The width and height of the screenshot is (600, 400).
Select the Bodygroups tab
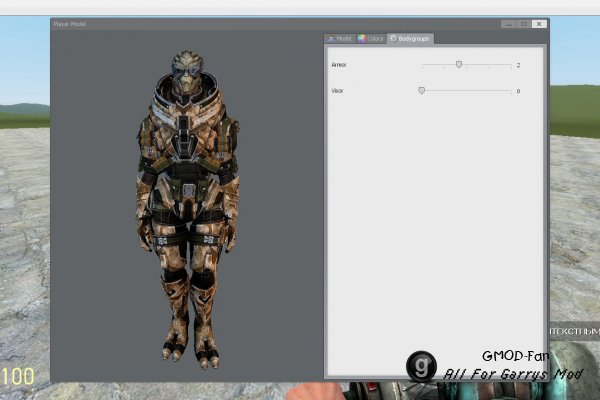click(x=410, y=39)
